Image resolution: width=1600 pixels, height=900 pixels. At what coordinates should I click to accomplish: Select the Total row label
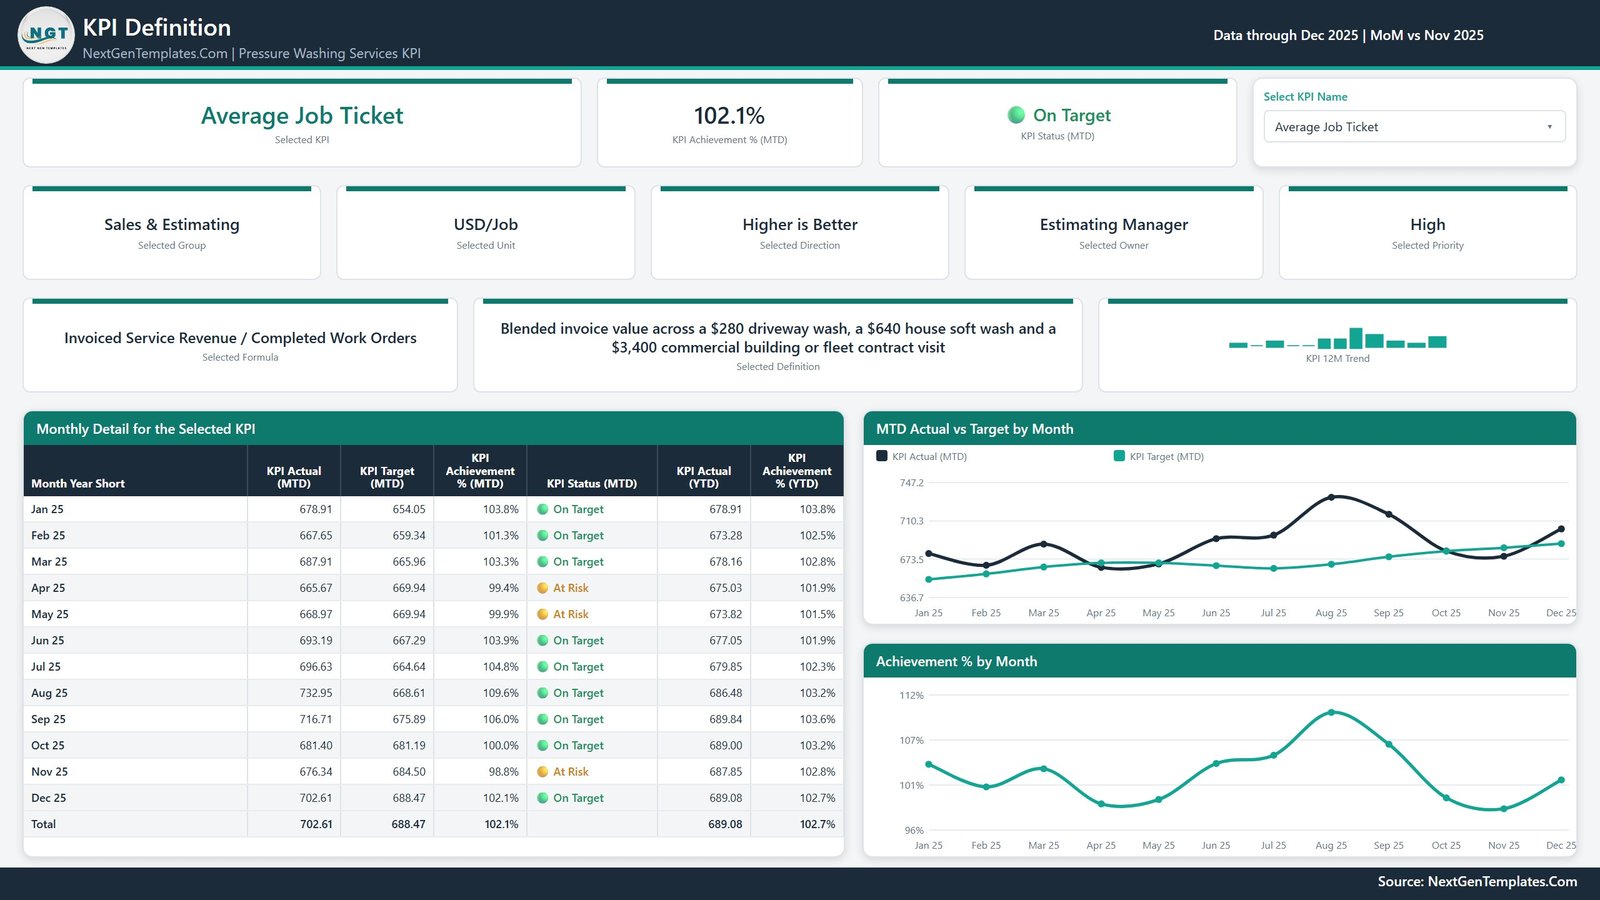click(x=43, y=824)
